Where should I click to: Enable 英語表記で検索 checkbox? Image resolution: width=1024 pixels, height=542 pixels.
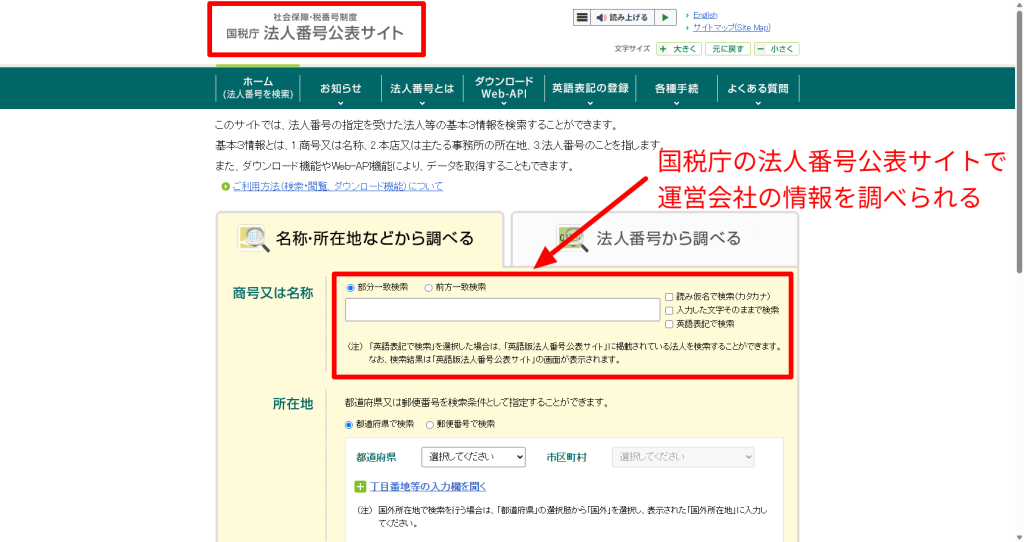669,325
